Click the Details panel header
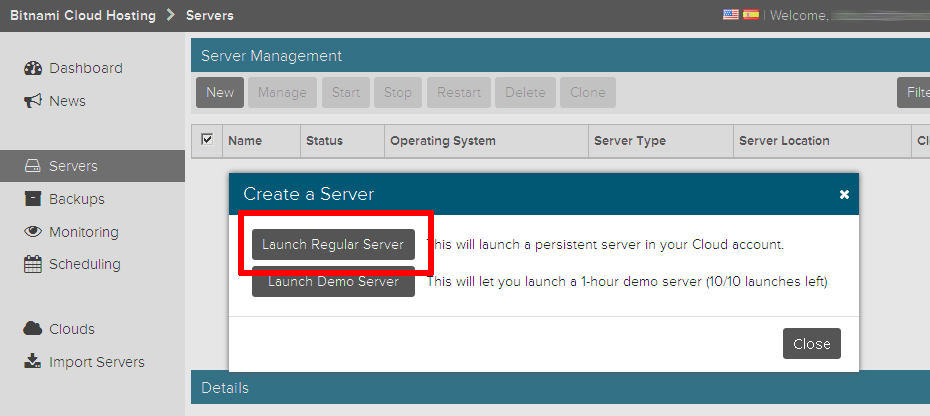This screenshot has height=416, width=930. click(x=560, y=388)
